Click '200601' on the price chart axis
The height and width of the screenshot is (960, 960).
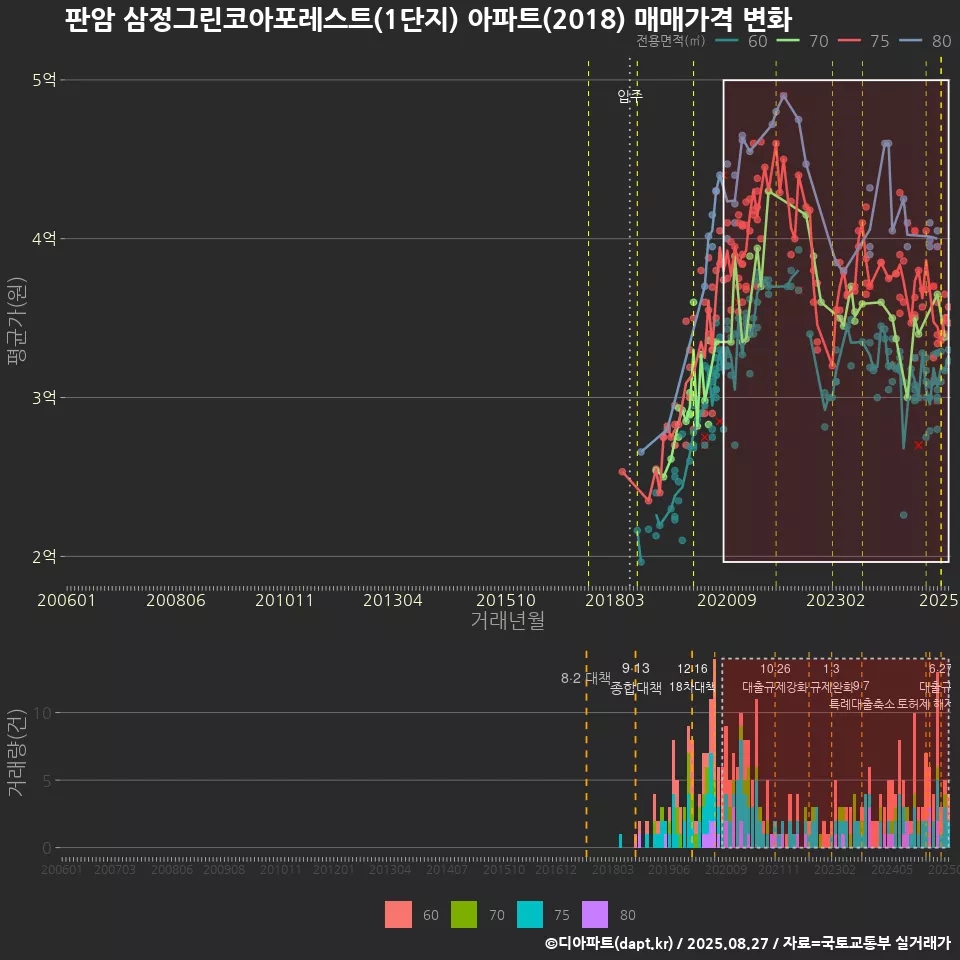click(66, 600)
